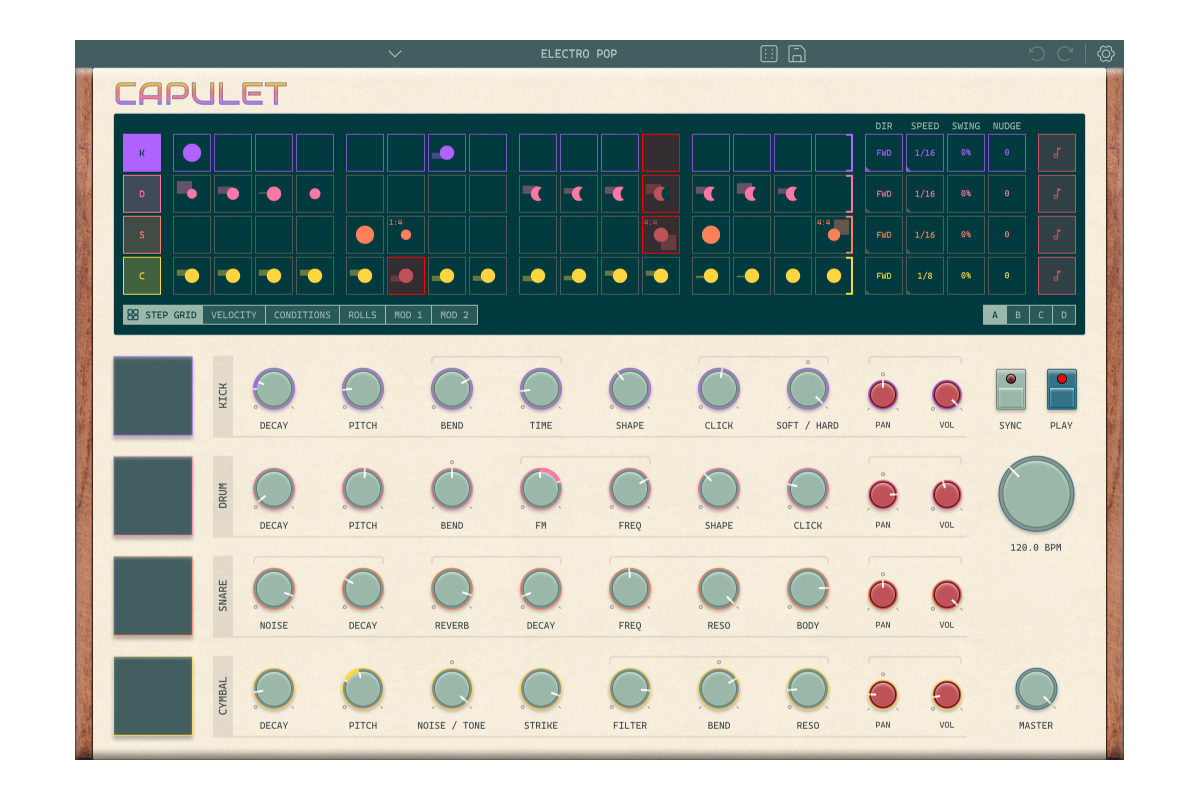This screenshot has height=800, width=1200.
Task: Click the save preset floppy icon
Action: pyautogui.click(x=797, y=54)
